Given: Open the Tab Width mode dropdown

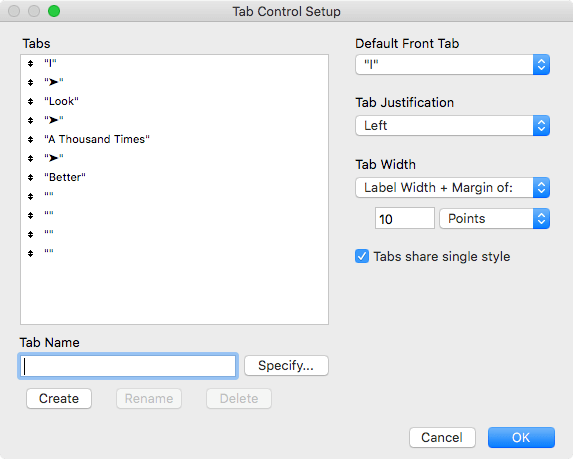Looking at the screenshot, I should coord(452,187).
